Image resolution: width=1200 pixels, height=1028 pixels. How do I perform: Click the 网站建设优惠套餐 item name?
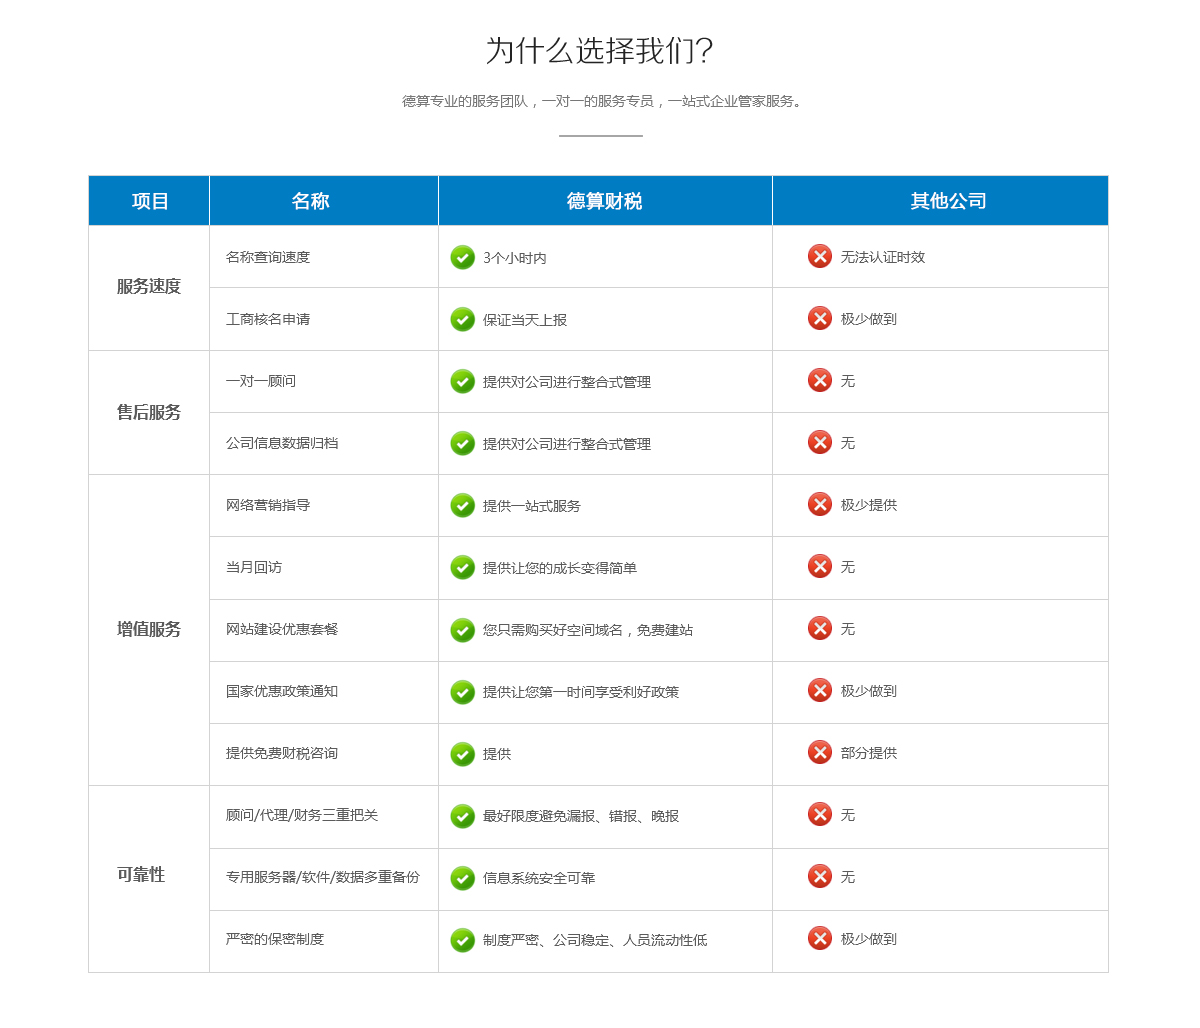(x=282, y=629)
